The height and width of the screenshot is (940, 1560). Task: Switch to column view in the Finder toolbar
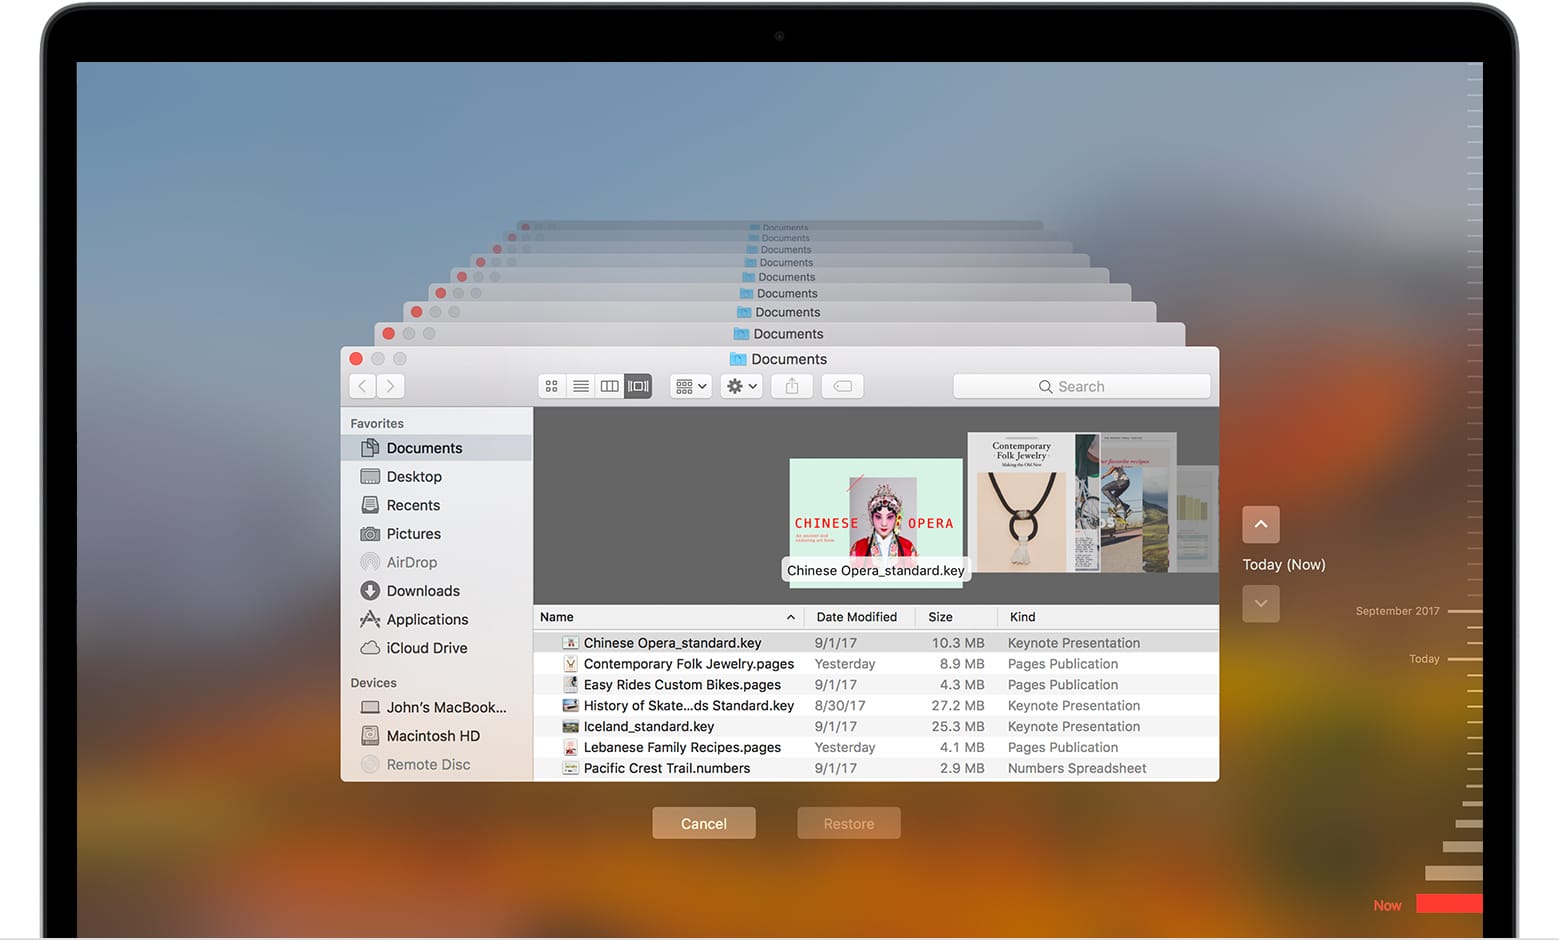pos(609,386)
